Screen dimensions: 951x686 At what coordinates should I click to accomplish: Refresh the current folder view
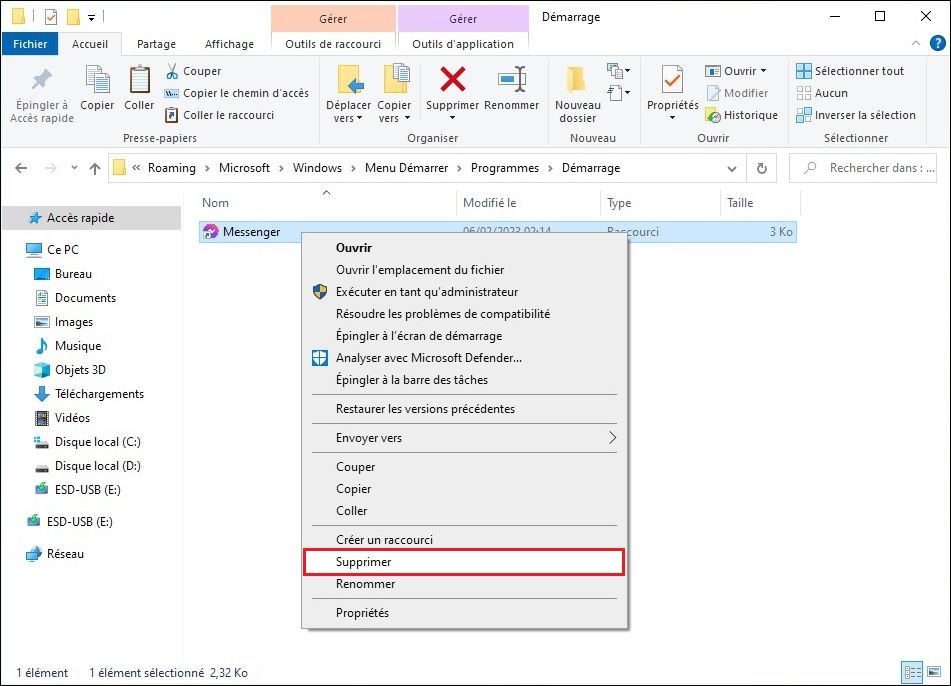click(x=762, y=168)
